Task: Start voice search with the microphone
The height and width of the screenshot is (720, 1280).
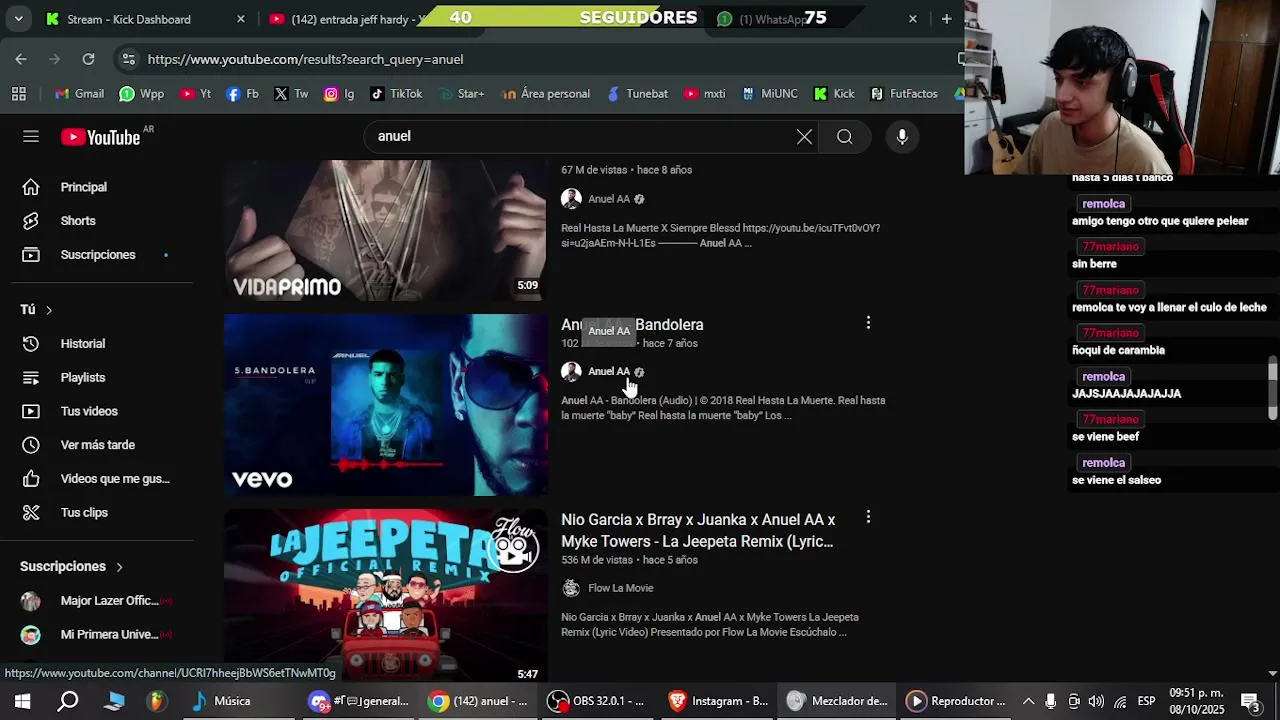Action: (902, 137)
